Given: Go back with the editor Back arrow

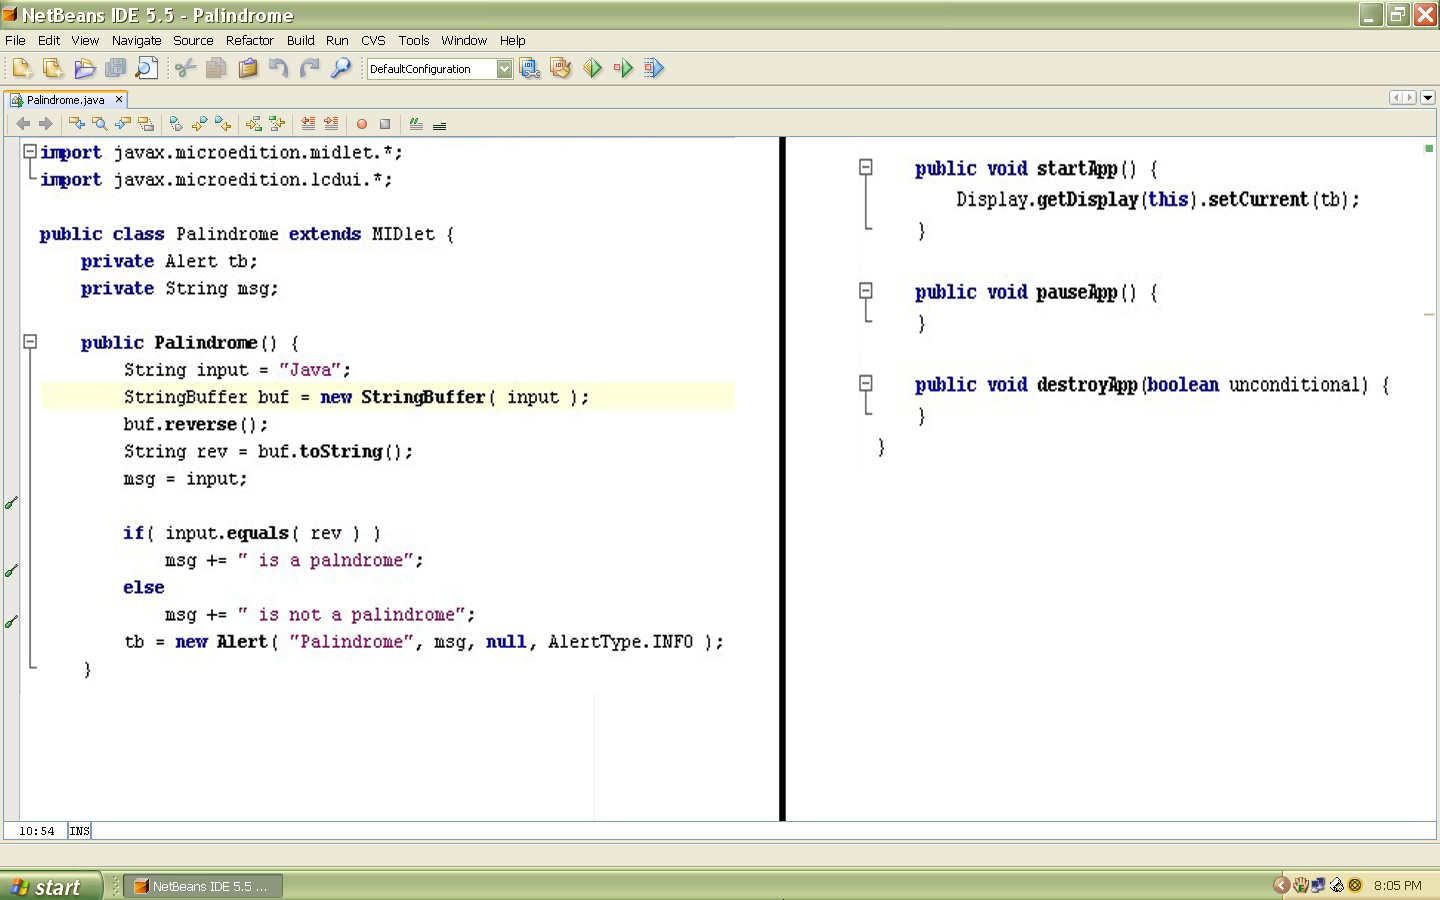Looking at the screenshot, I should click(23, 124).
